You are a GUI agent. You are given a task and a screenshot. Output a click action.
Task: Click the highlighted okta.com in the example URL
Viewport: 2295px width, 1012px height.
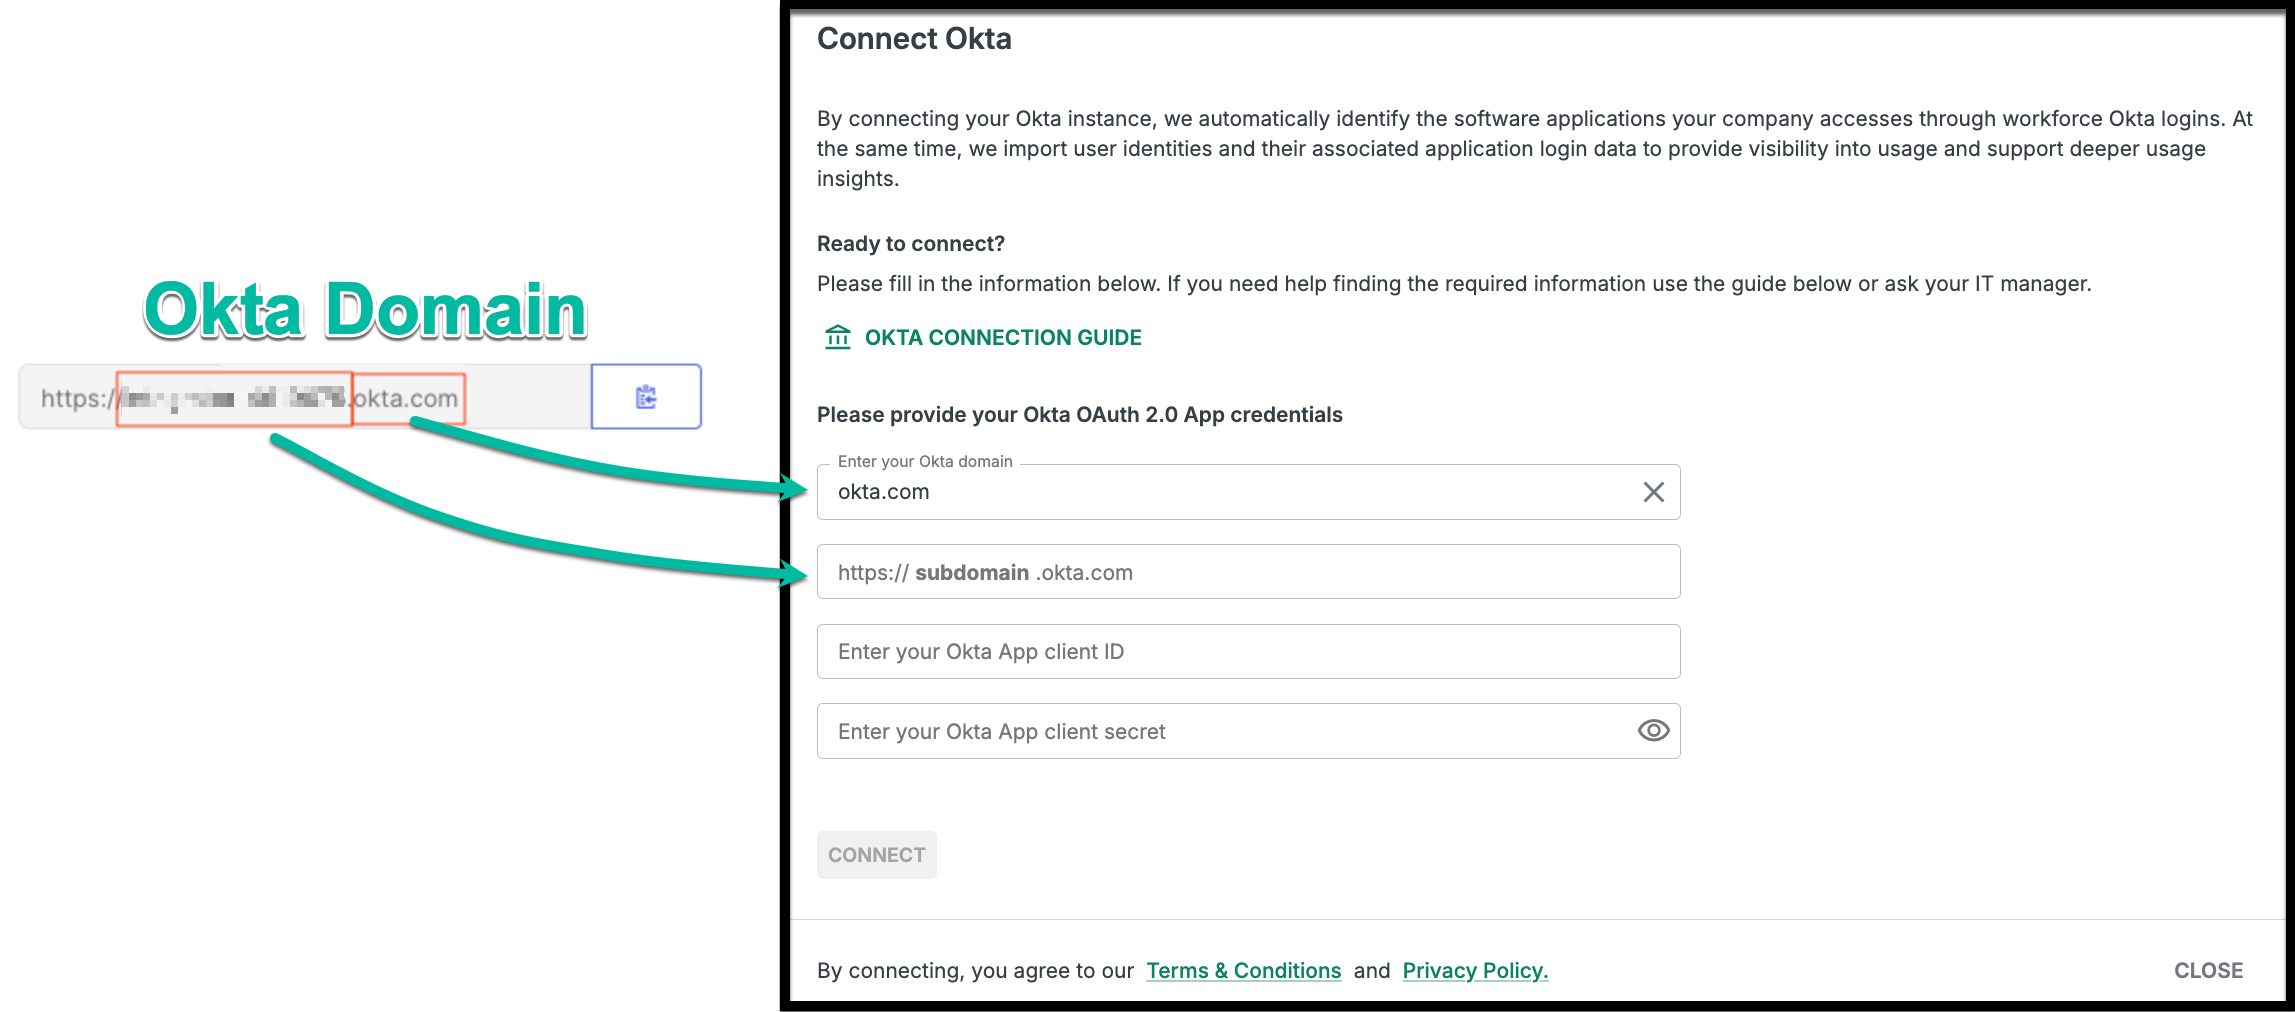(x=408, y=399)
